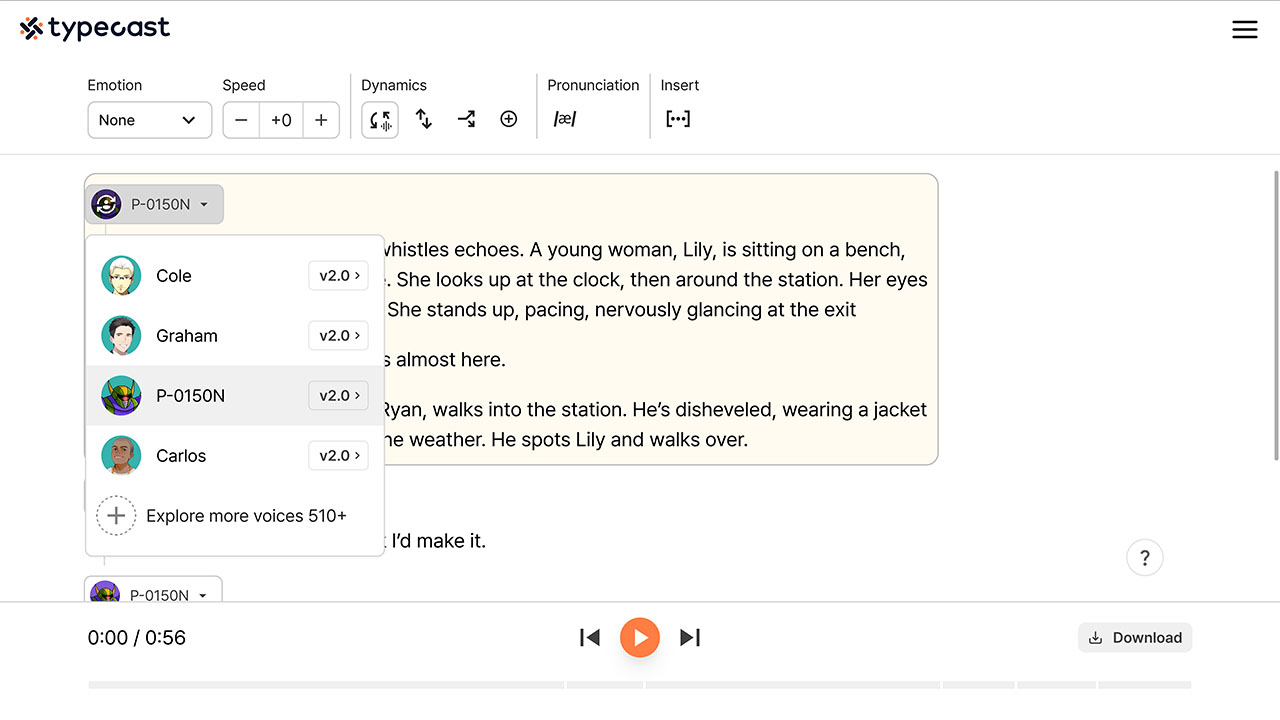Open the hamburger menu
The image size is (1280, 720).
click(1244, 29)
